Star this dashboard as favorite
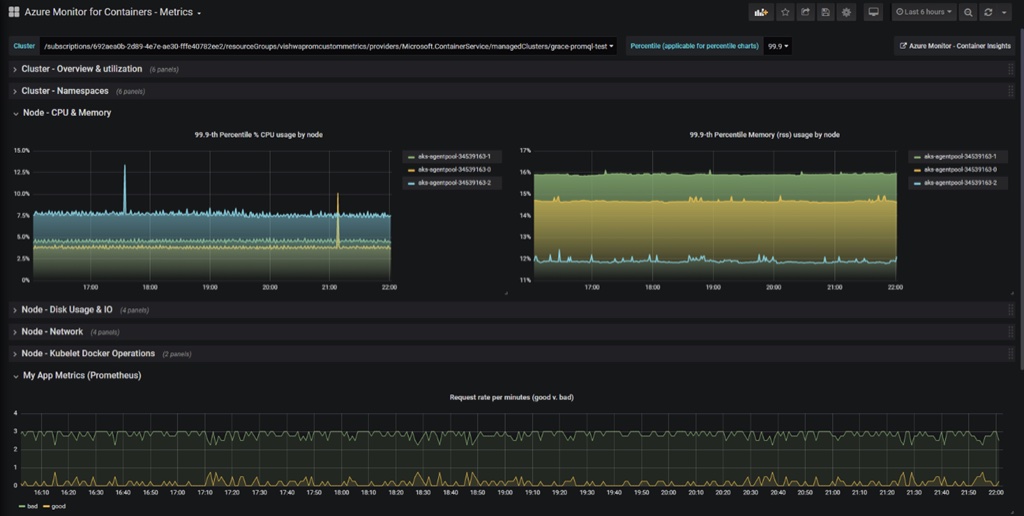This screenshot has height=516, width=1024. tap(786, 12)
